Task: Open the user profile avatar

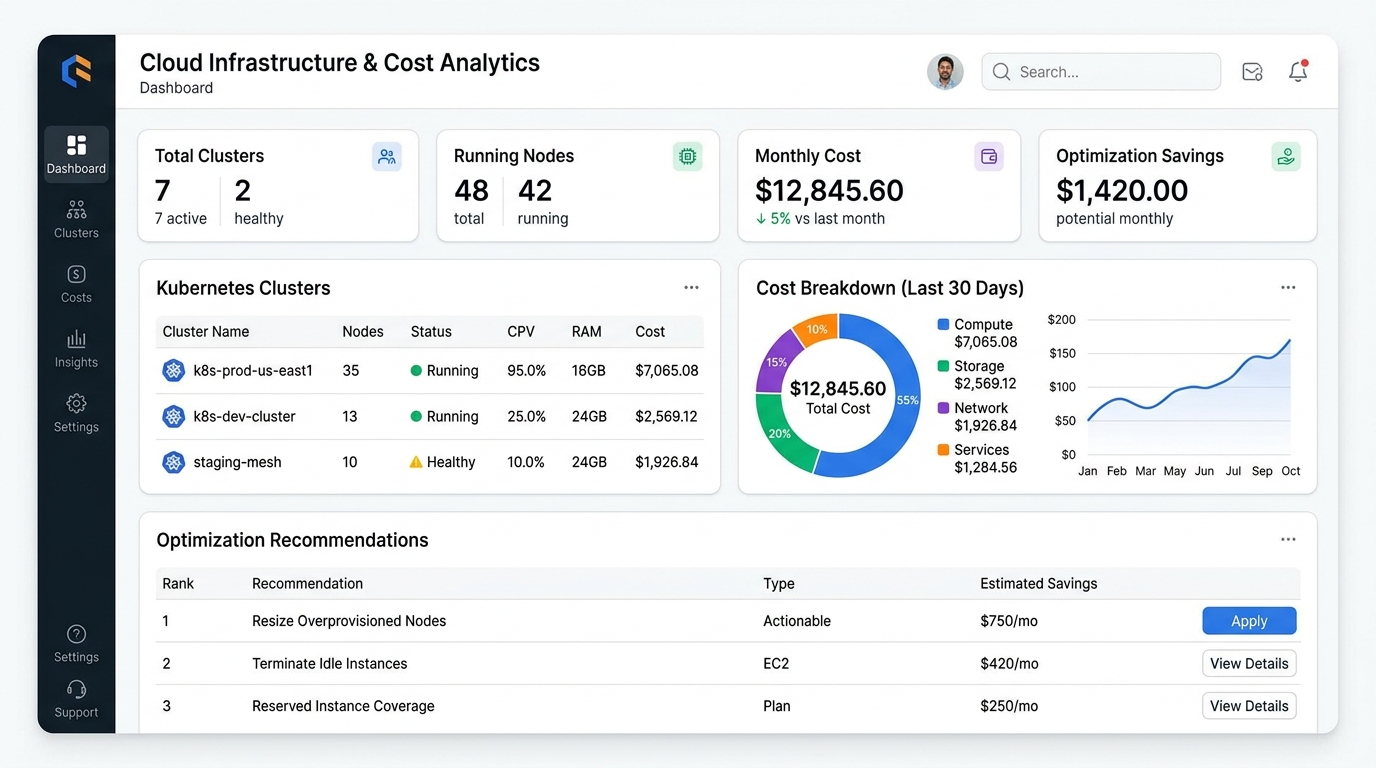Action: [x=945, y=72]
